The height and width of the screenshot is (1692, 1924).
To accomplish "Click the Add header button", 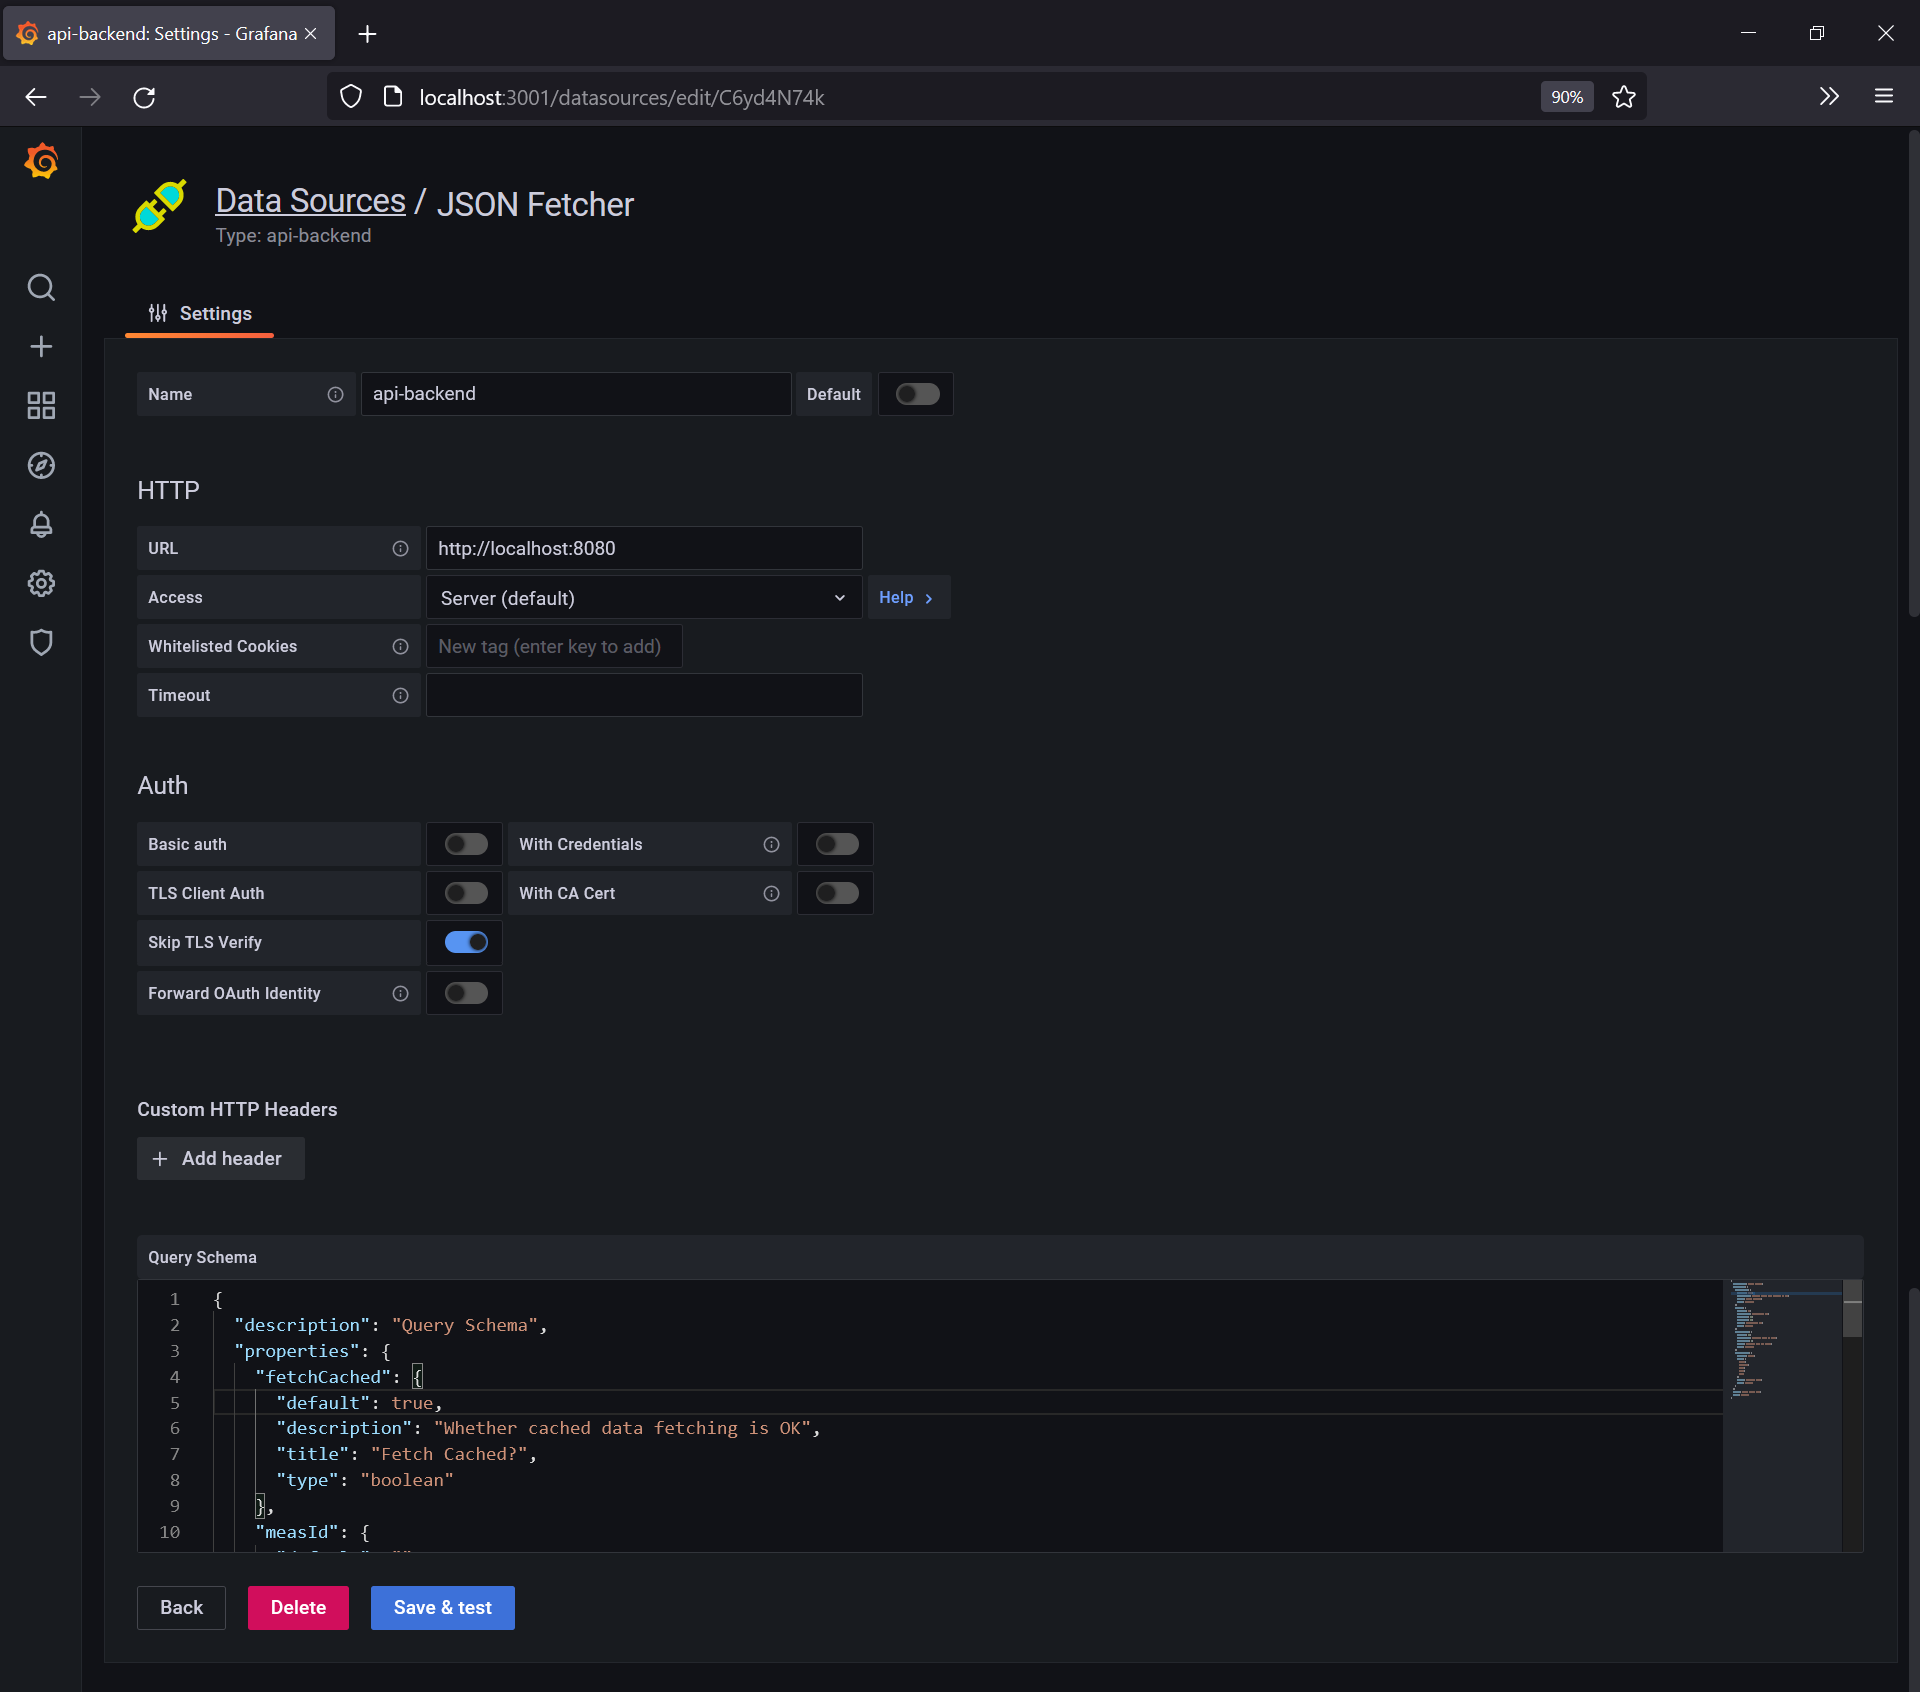I will click(220, 1159).
